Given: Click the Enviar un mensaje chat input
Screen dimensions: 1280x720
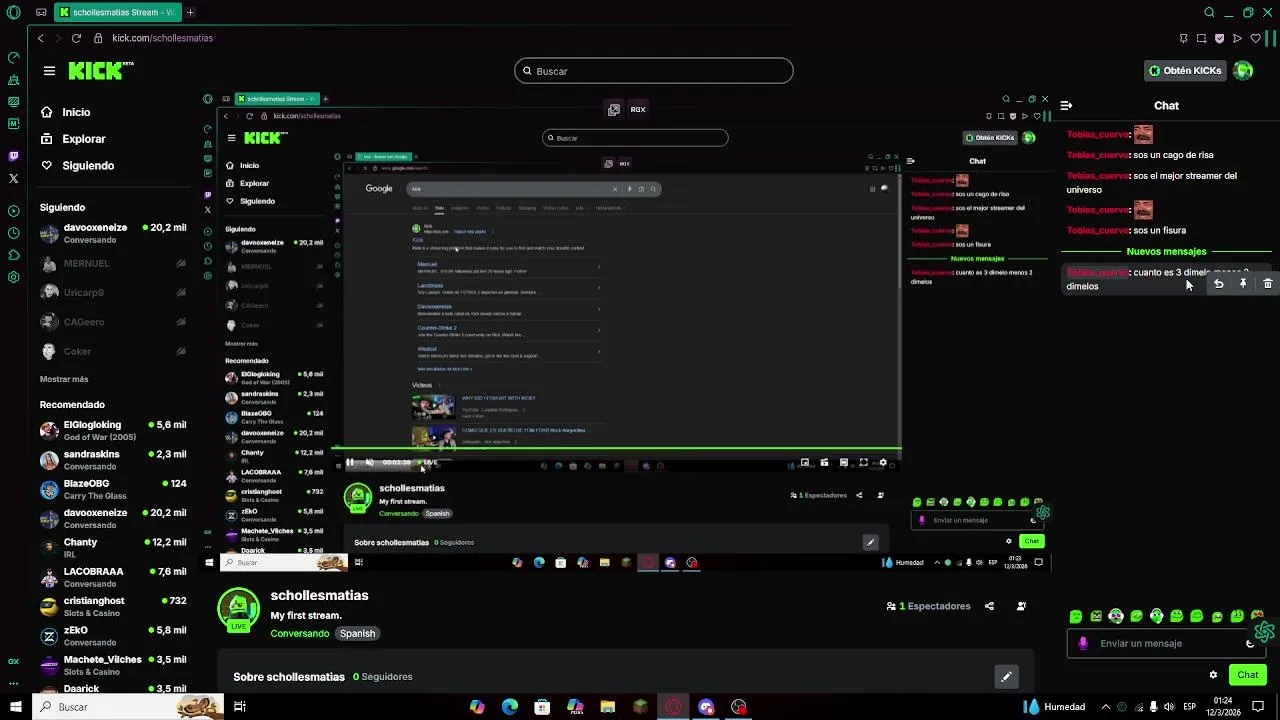Looking at the screenshot, I should coord(1165,643).
